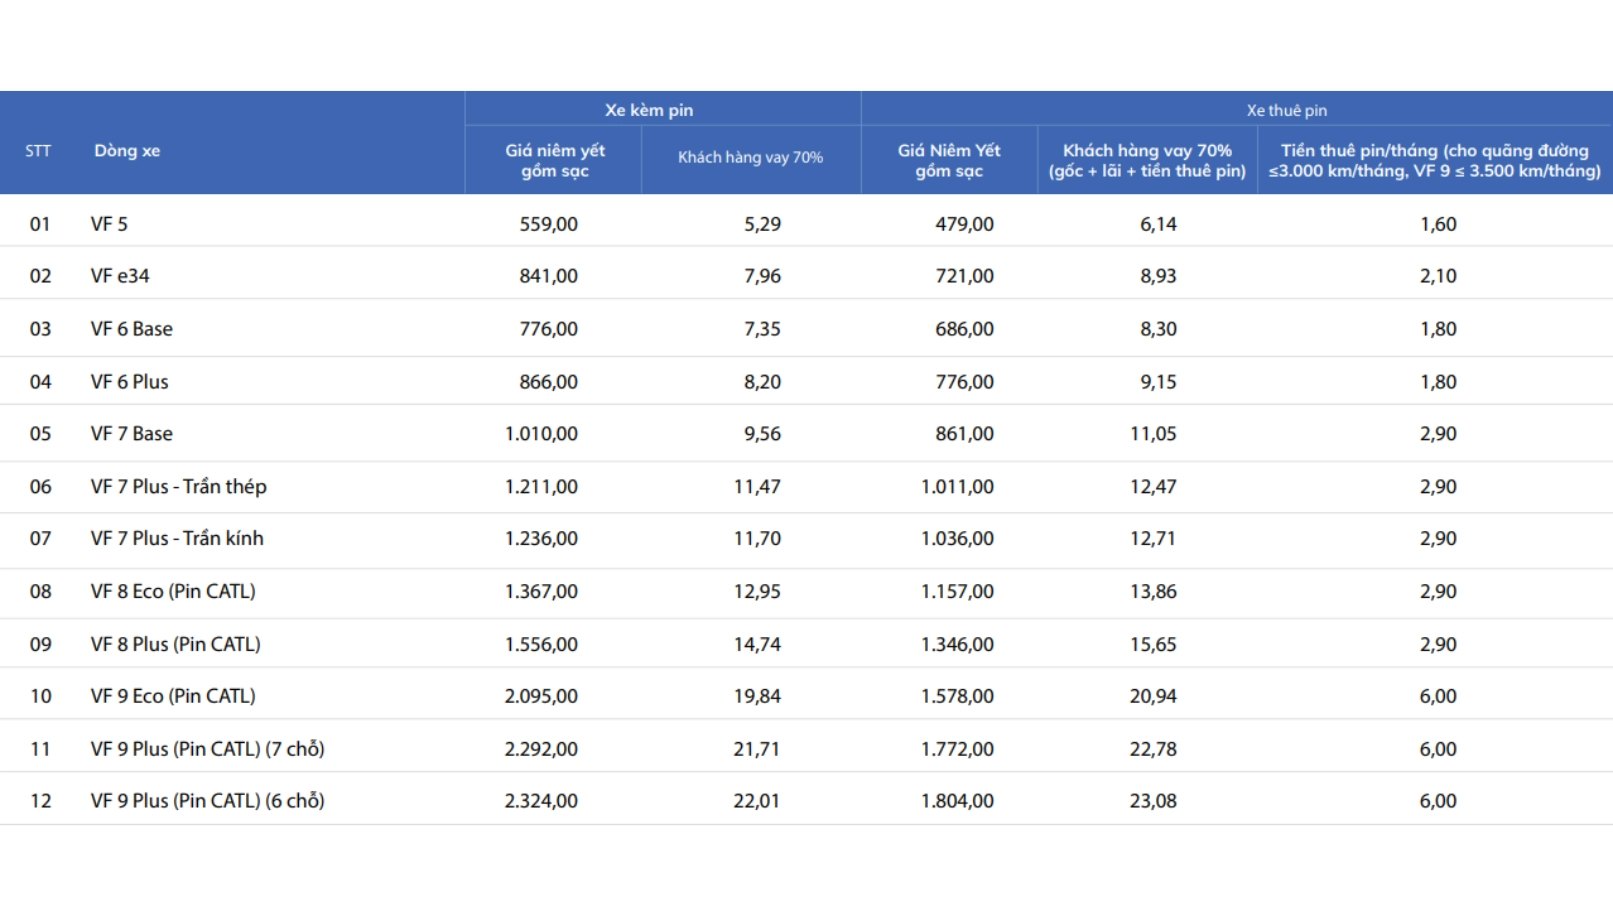Screen dimensions: 1613x907
Task: Click the VF 8 Eco (Pin CATL) name
Action: (173, 592)
